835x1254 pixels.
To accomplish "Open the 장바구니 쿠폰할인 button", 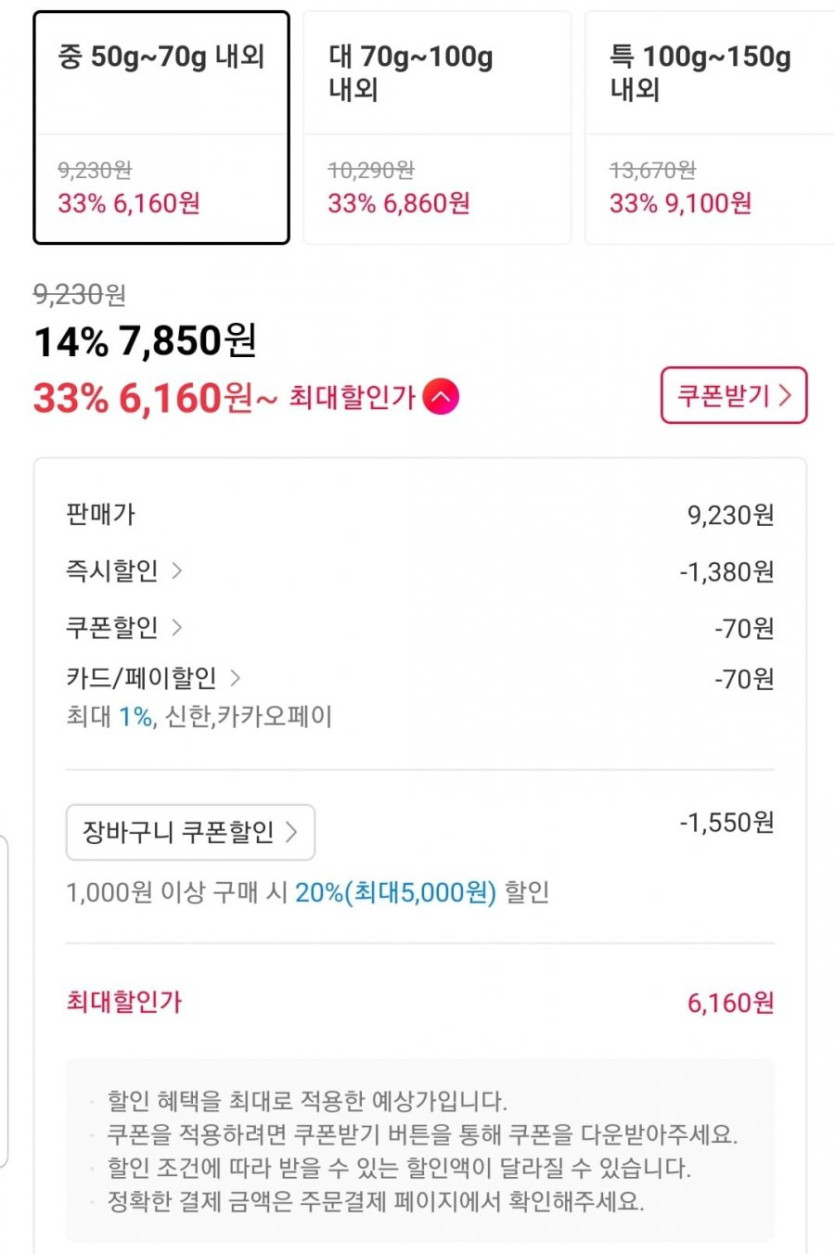I will pyautogui.click(x=190, y=832).
